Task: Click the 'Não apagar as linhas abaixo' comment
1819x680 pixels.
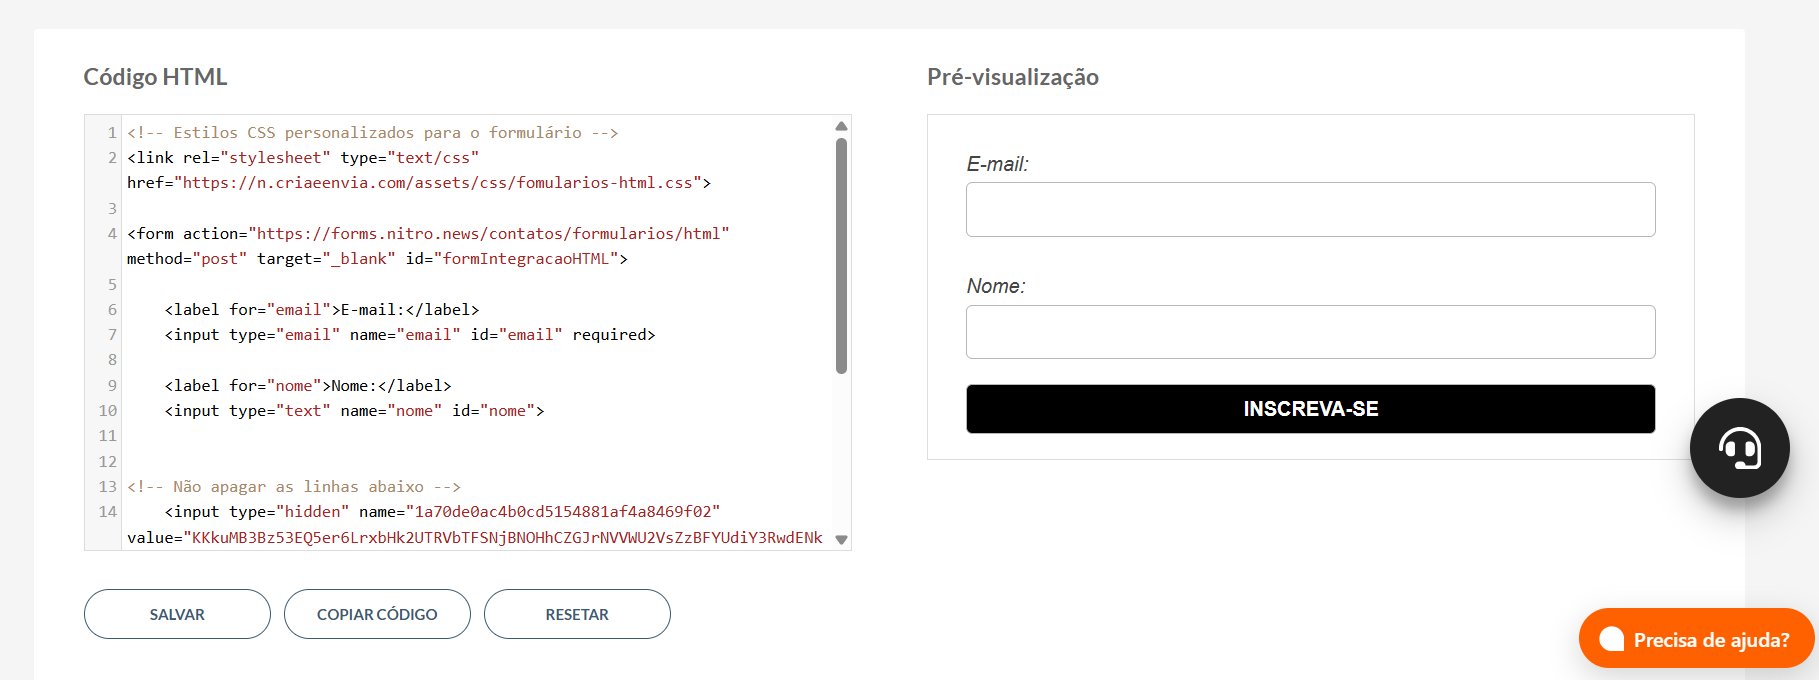Action: (x=294, y=487)
